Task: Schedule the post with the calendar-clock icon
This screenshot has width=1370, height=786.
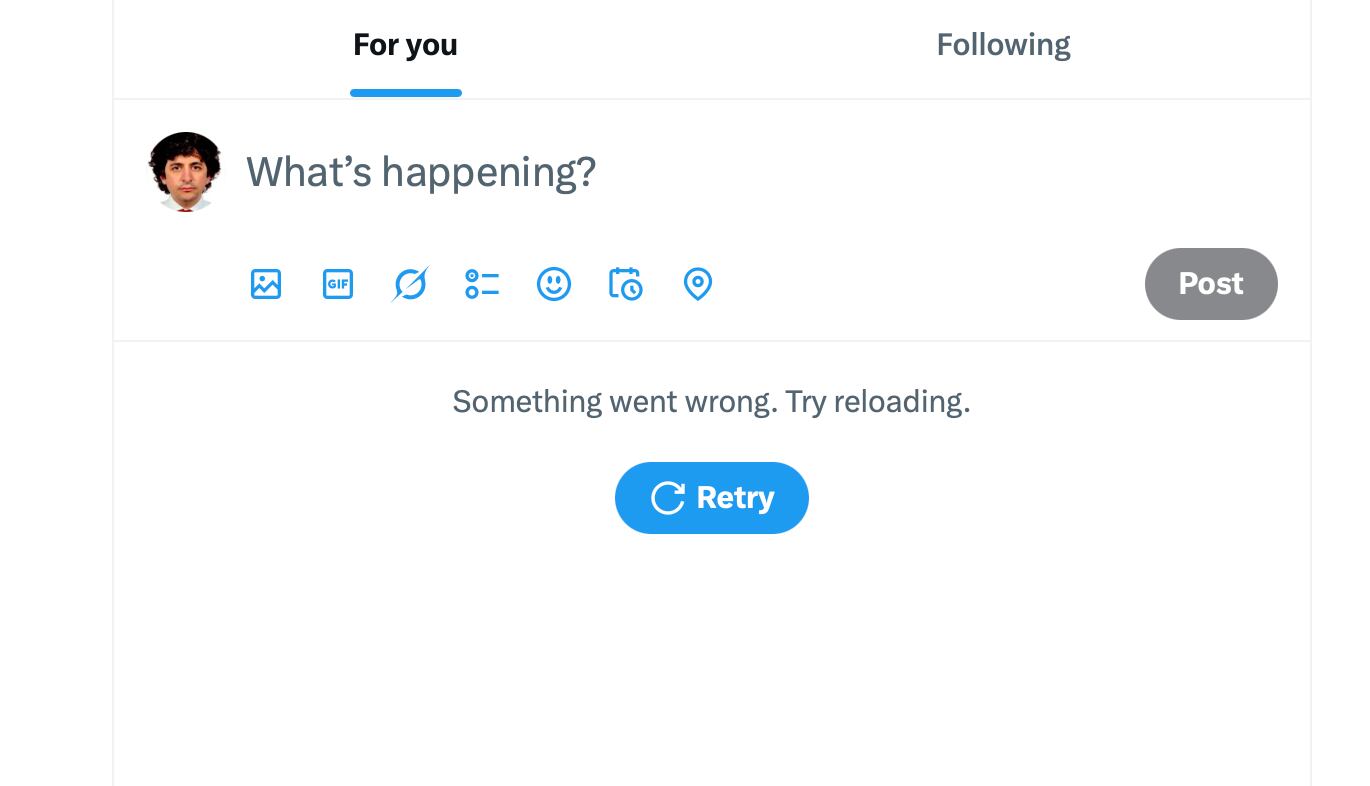Action: [x=626, y=284]
